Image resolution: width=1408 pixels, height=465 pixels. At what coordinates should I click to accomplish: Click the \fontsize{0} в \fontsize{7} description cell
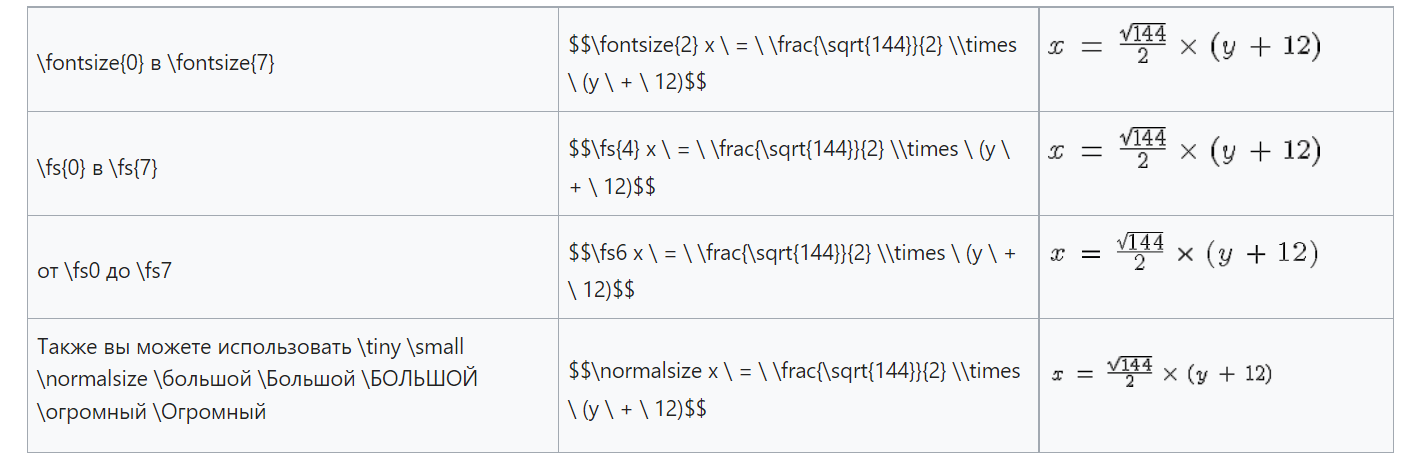pyautogui.click(x=155, y=64)
